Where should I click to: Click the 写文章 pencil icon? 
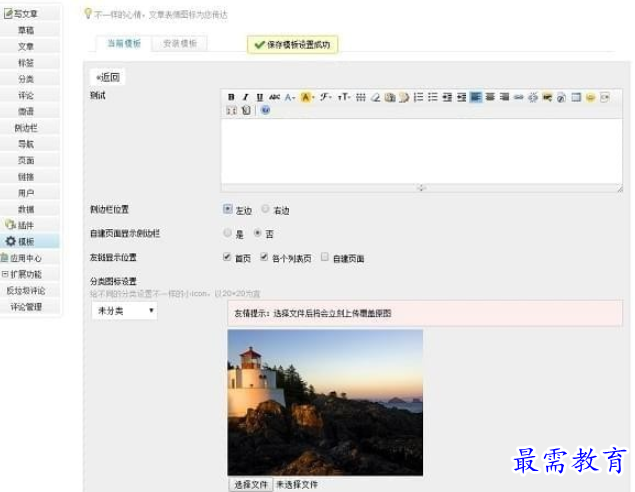pos(8,14)
